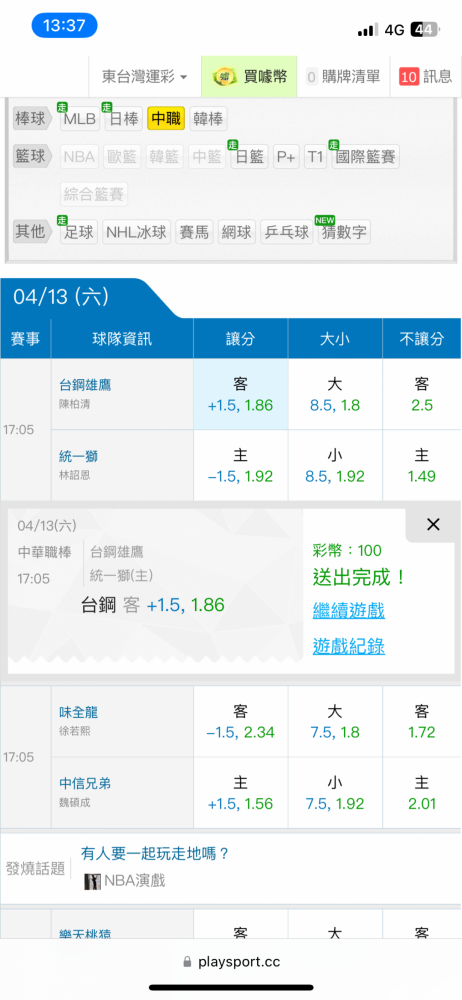Screen dimensions: 462x1000
Task: Pick 客 1.72 moneyline for 味全龍
Action: (x=422, y=722)
